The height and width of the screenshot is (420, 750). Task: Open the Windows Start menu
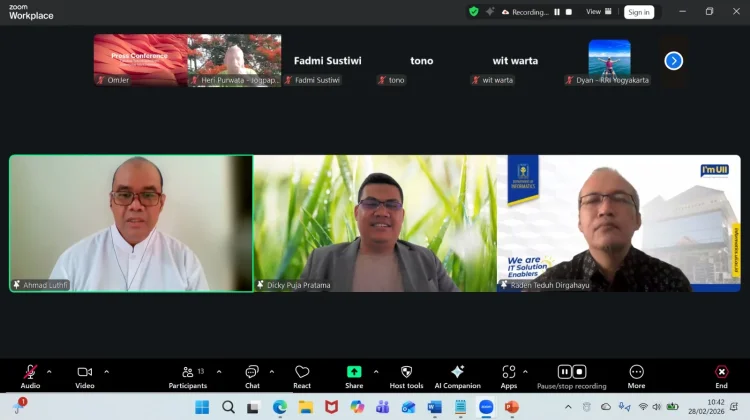(202, 407)
